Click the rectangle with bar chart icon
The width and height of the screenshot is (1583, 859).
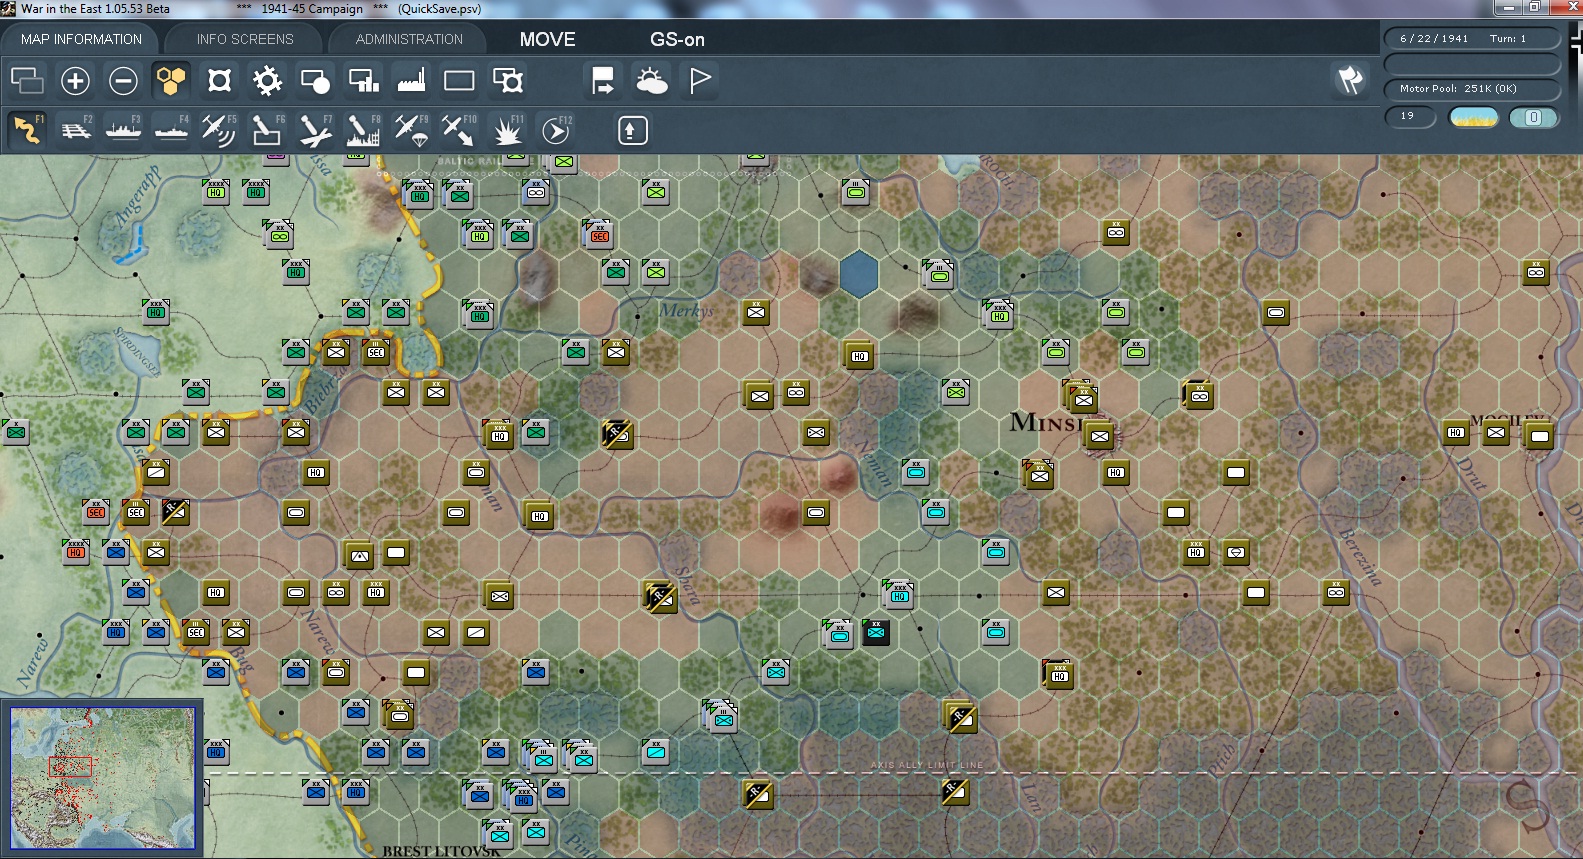pyautogui.click(x=363, y=80)
